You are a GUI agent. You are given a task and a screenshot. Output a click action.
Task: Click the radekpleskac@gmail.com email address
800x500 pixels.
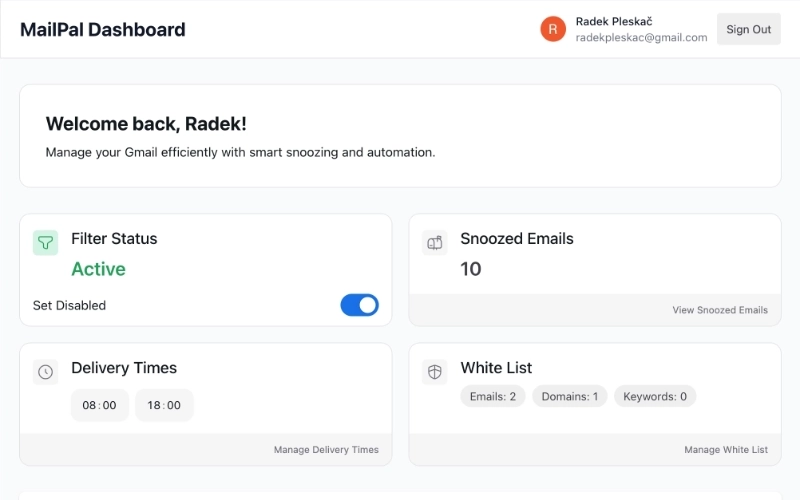tap(641, 38)
